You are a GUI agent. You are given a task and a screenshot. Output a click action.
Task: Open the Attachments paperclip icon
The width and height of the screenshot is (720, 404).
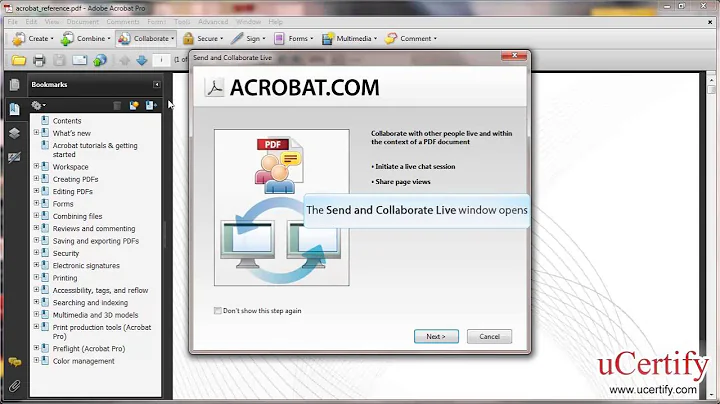[x=14, y=386]
